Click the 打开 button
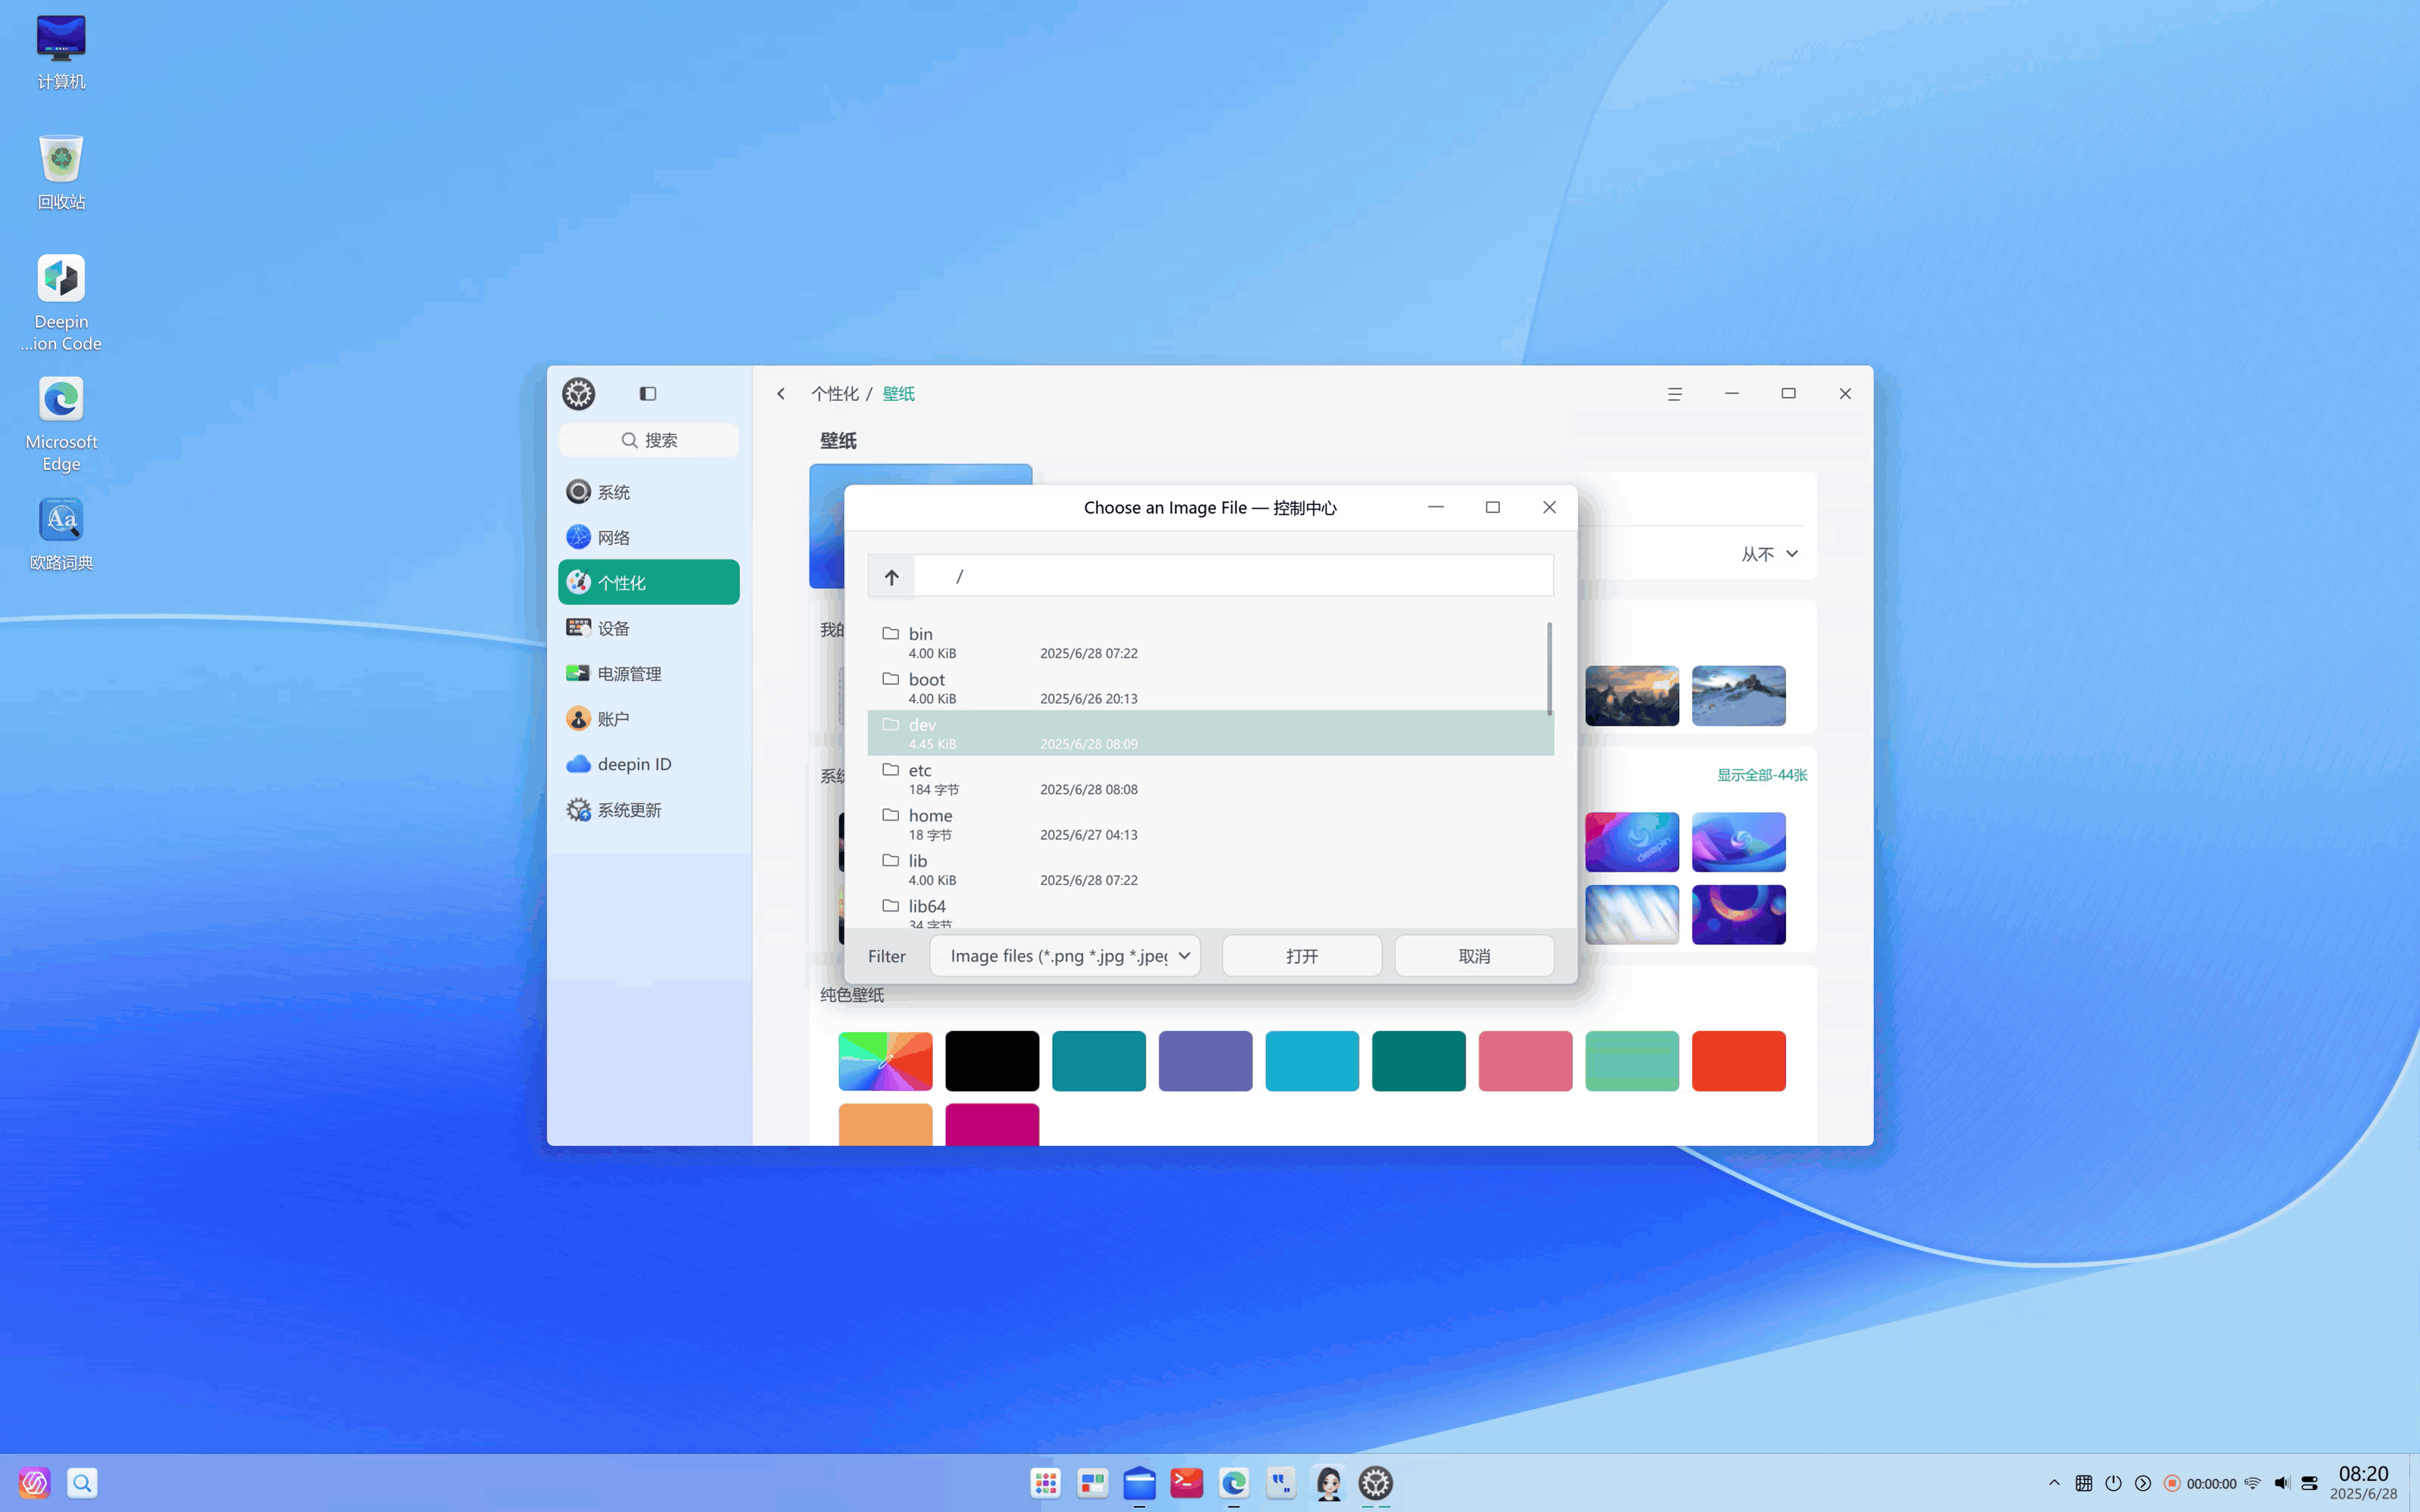The width and height of the screenshot is (2420, 1512). click(1302, 956)
